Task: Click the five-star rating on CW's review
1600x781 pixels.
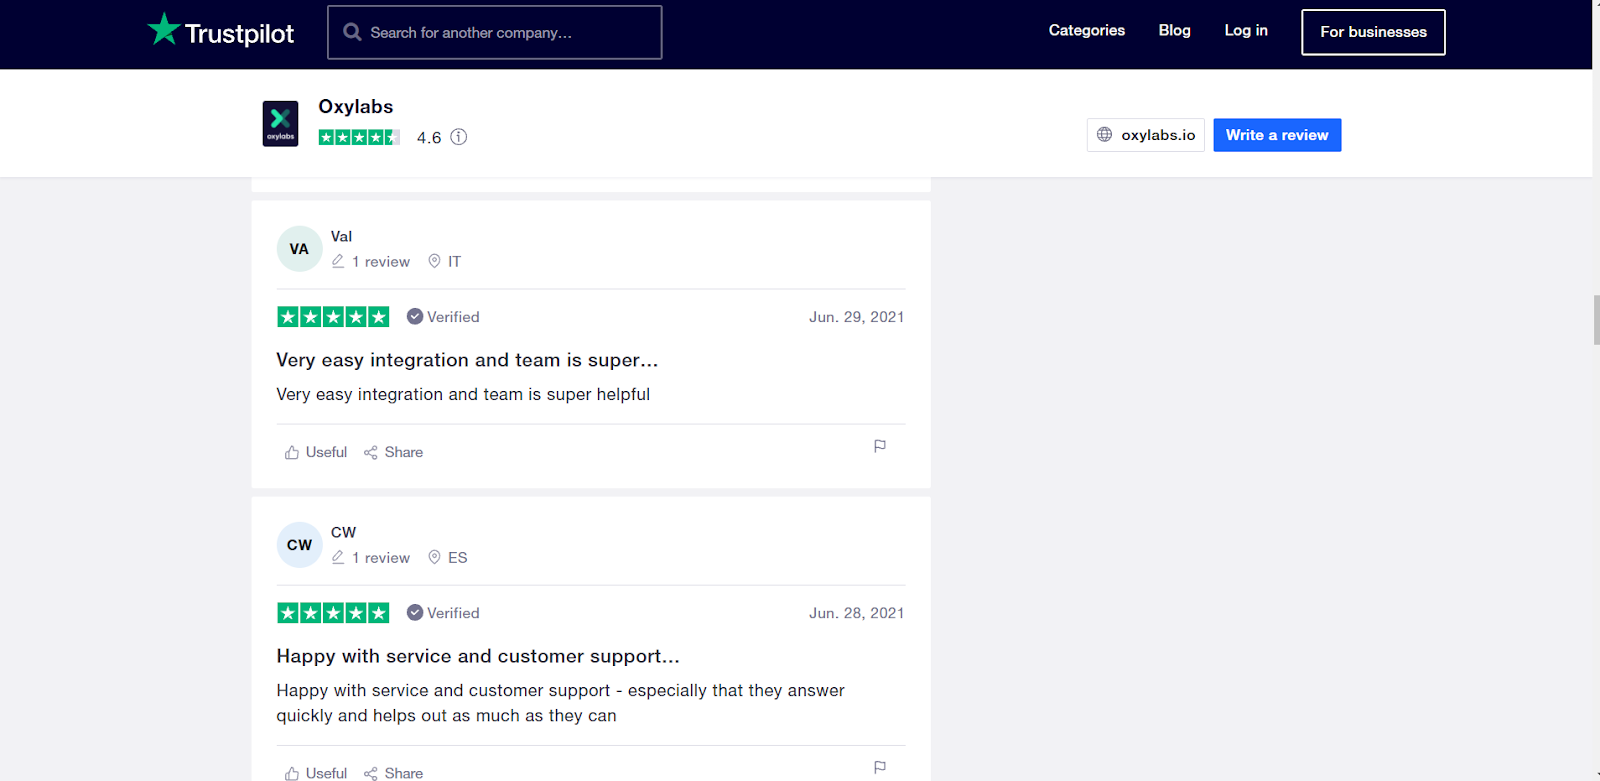Action: 333,613
